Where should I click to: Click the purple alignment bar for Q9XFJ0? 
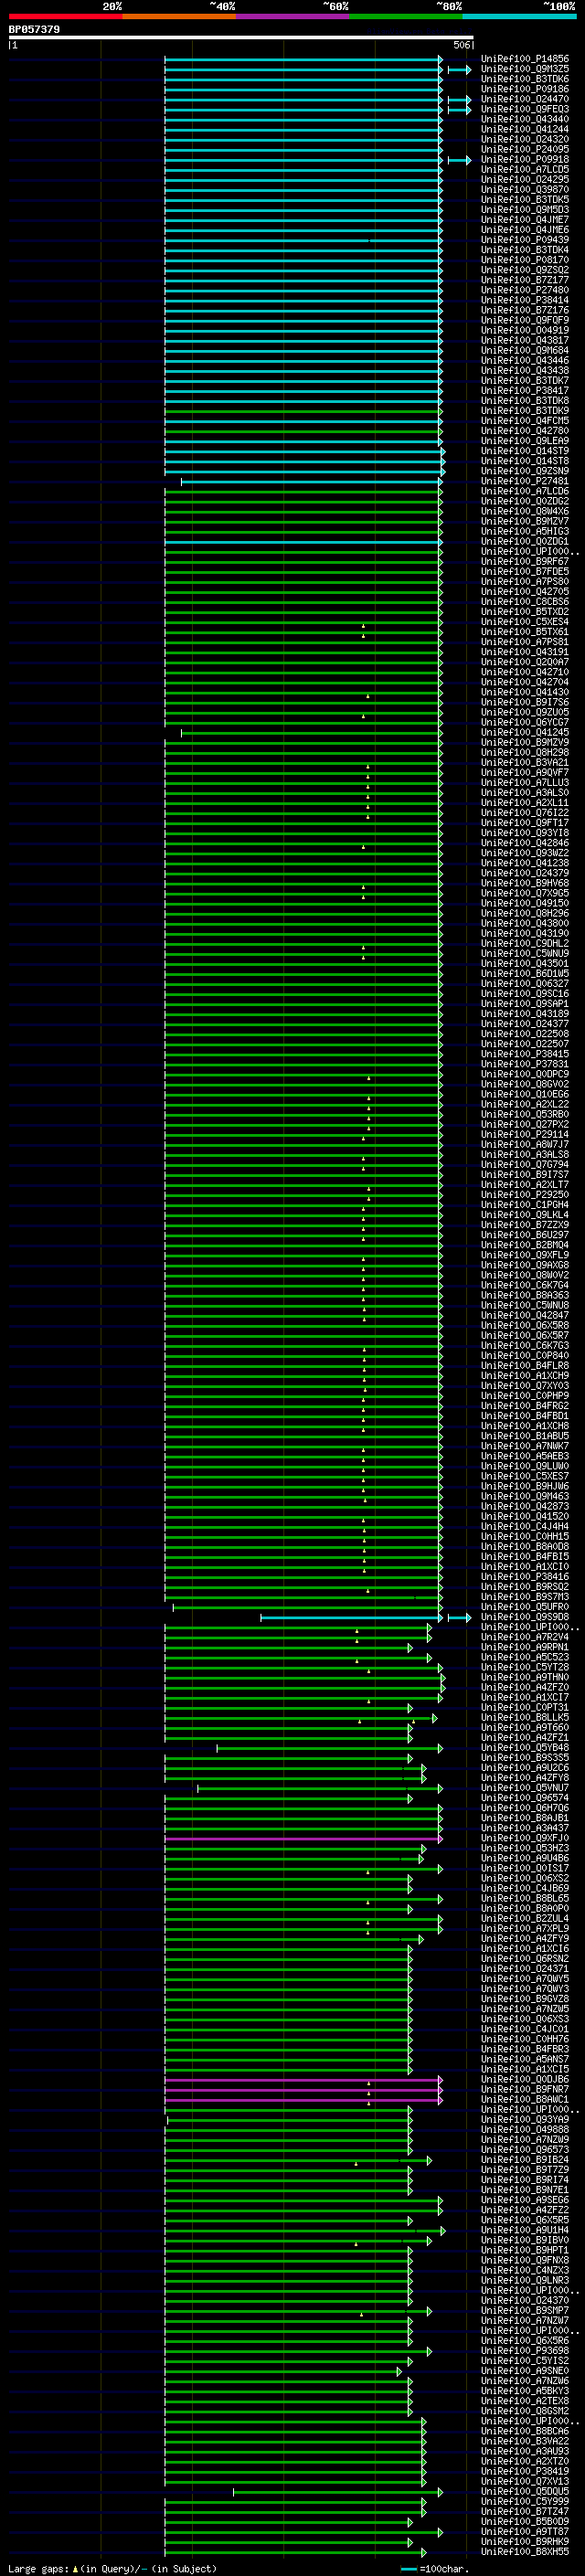(303, 1838)
